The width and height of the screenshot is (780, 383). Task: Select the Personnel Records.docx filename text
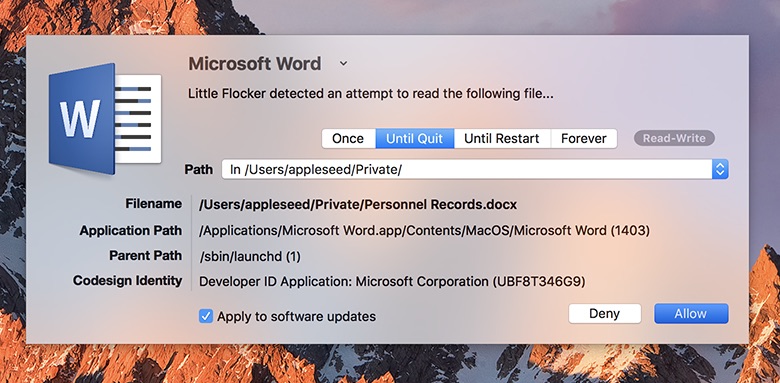[358, 204]
